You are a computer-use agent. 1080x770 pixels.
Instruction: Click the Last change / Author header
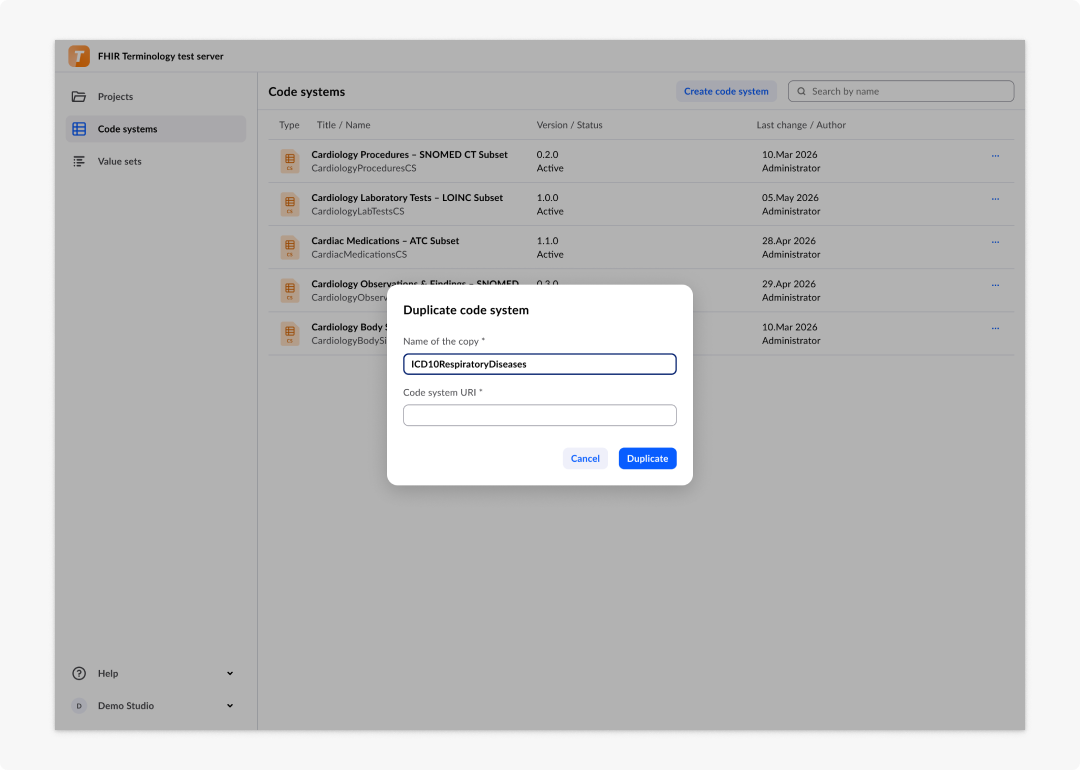click(x=801, y=125)
